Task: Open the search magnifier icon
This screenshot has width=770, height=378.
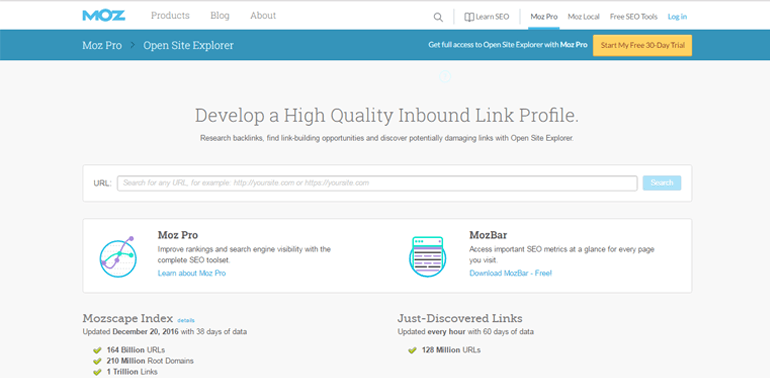Action: point(438,17)
